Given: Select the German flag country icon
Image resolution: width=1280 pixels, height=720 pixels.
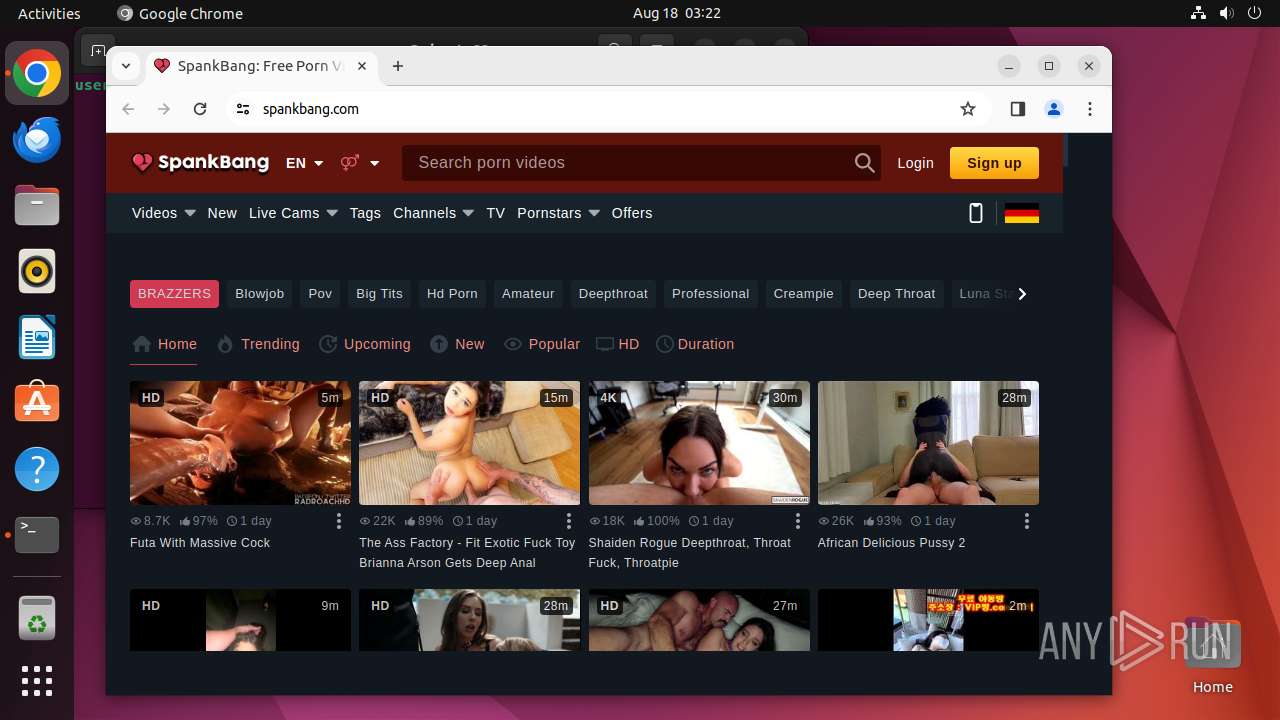Looking at the screenshot, I should [1021, 213].
